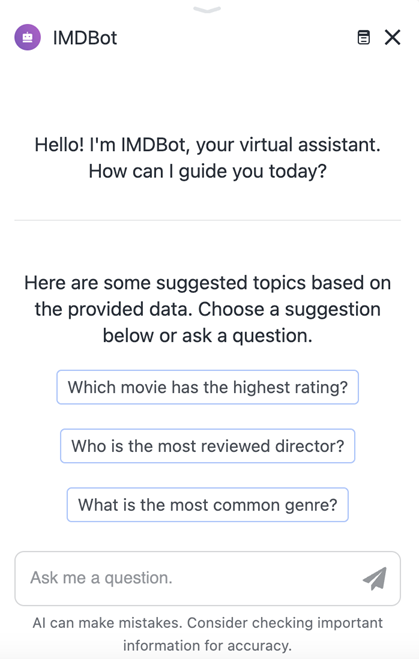Click the 'below or ask a question' line

[208, 336]
